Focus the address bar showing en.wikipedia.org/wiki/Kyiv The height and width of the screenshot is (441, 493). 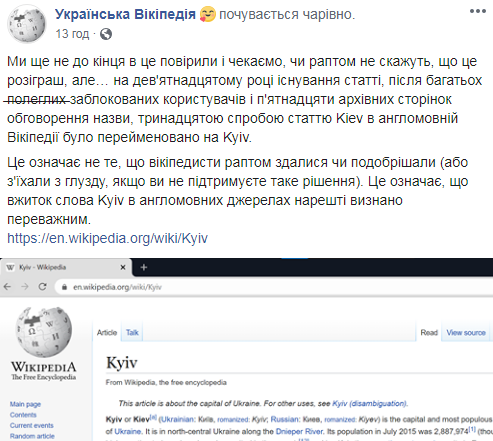273,287
